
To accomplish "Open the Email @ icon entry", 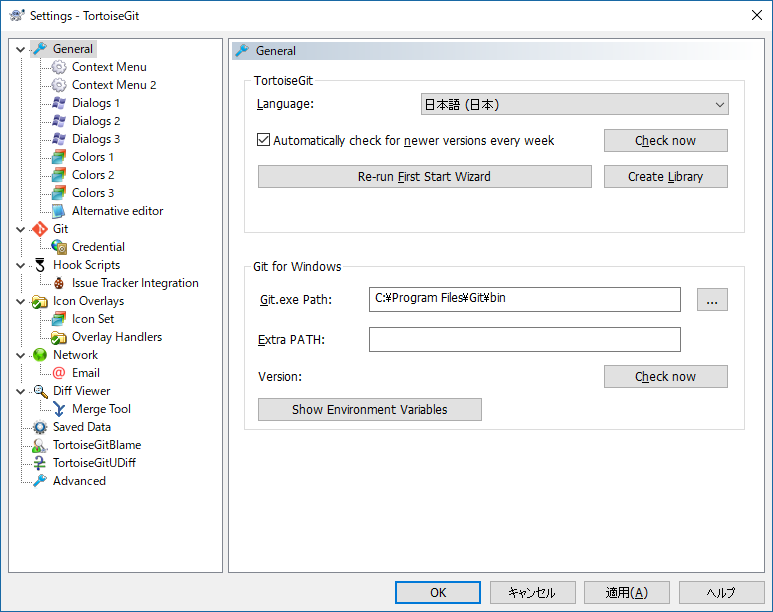I will (x=59, y=373).
